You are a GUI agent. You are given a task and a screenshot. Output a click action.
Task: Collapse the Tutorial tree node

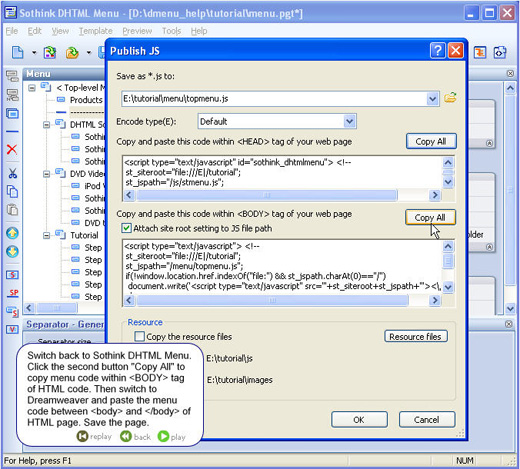[x=47, y=236]
